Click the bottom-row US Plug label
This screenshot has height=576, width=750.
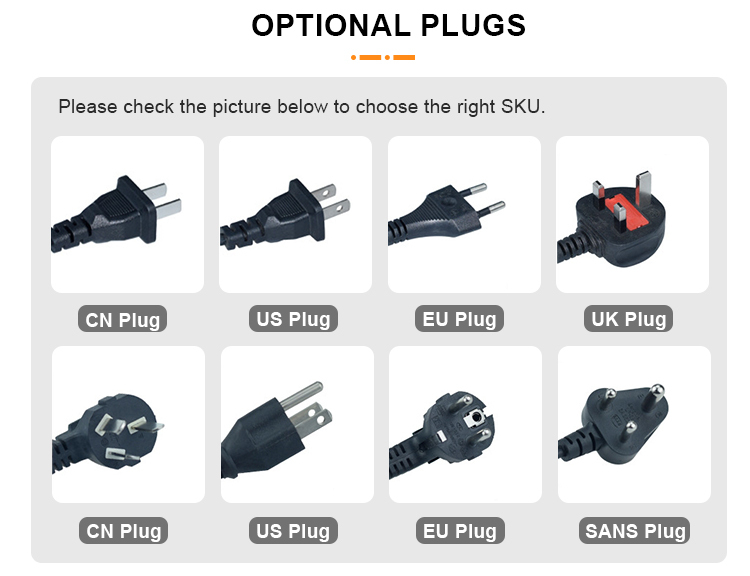click(293, 531)
